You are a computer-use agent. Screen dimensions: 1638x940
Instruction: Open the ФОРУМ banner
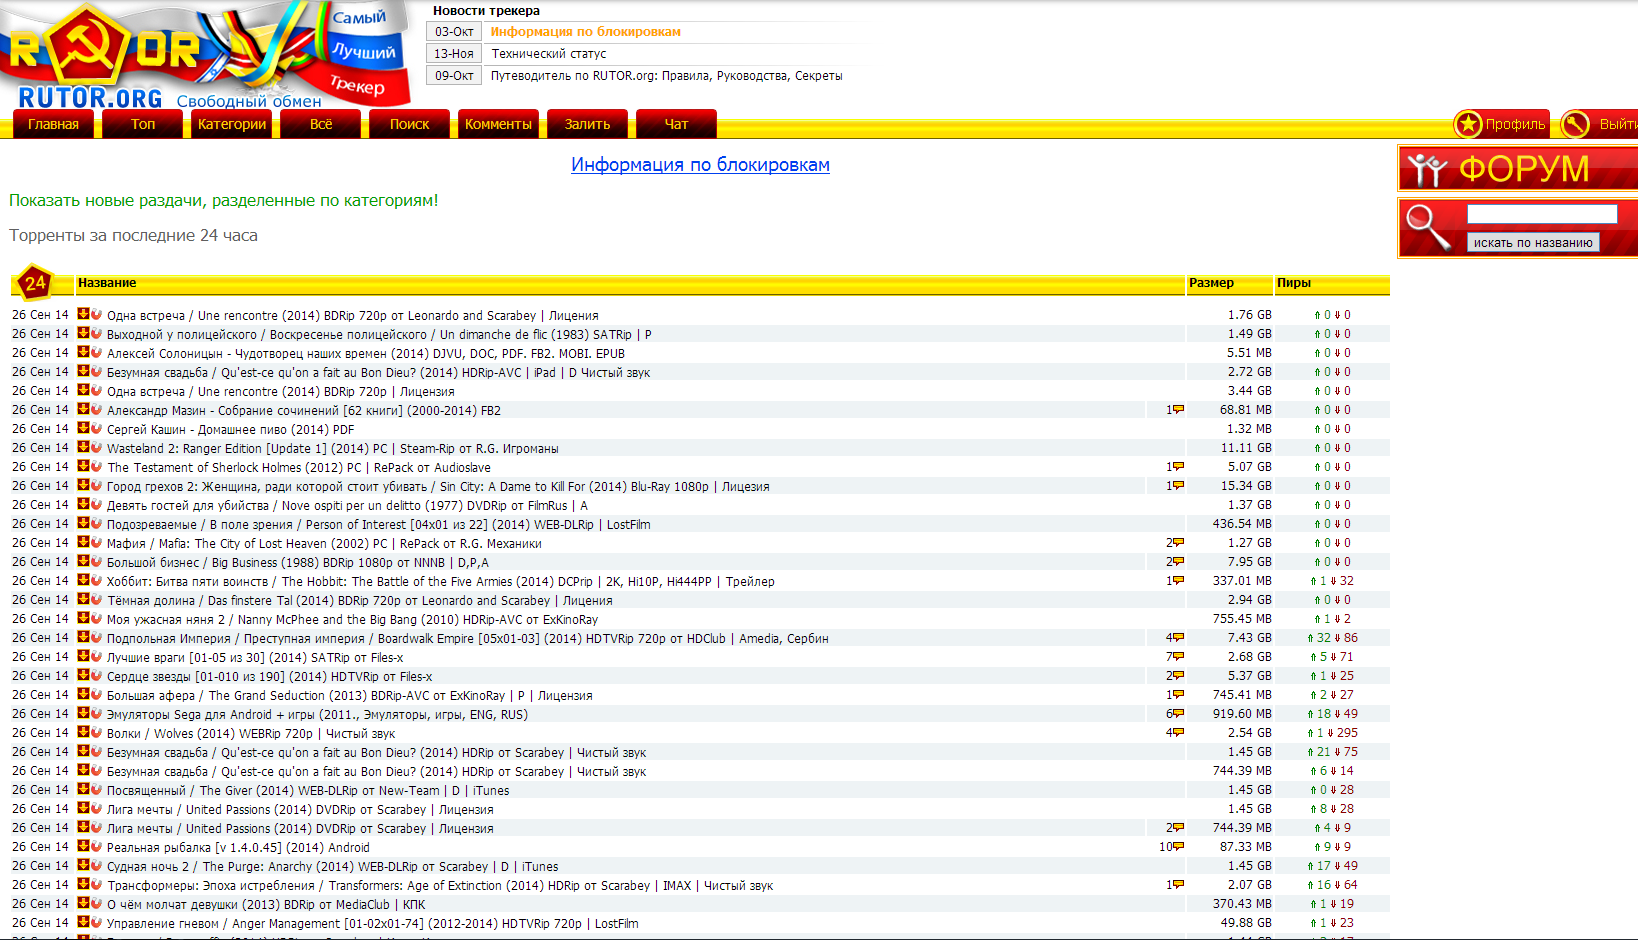(1518, 168)
